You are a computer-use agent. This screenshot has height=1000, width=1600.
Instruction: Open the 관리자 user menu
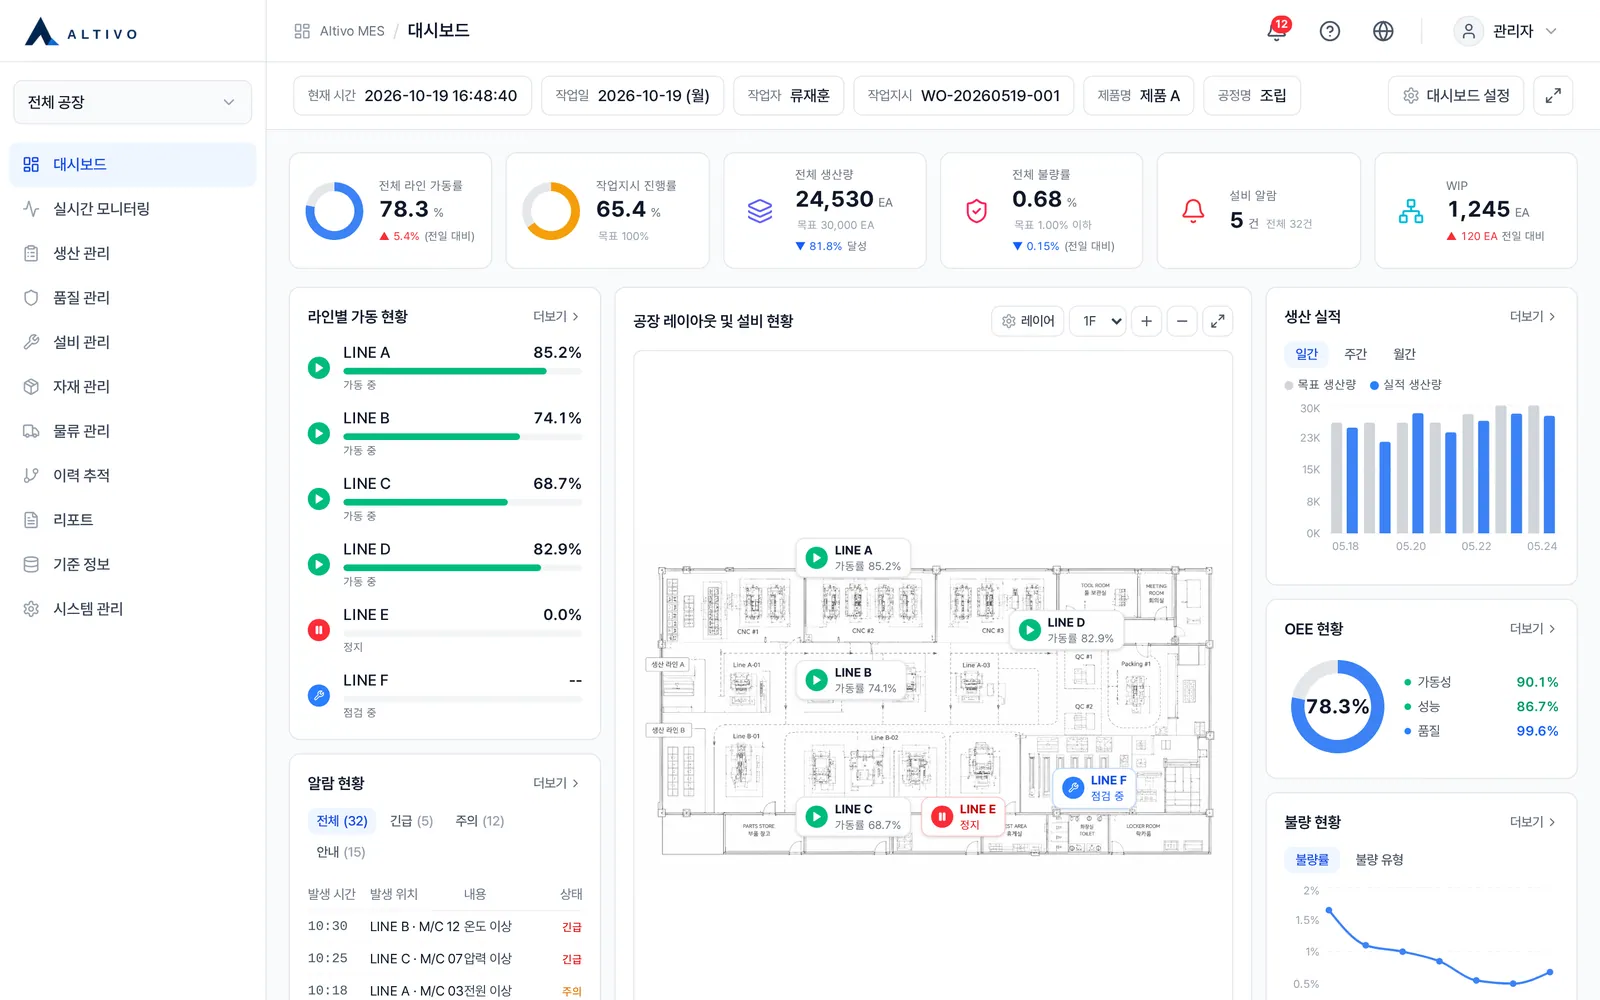click(1506, 31)
